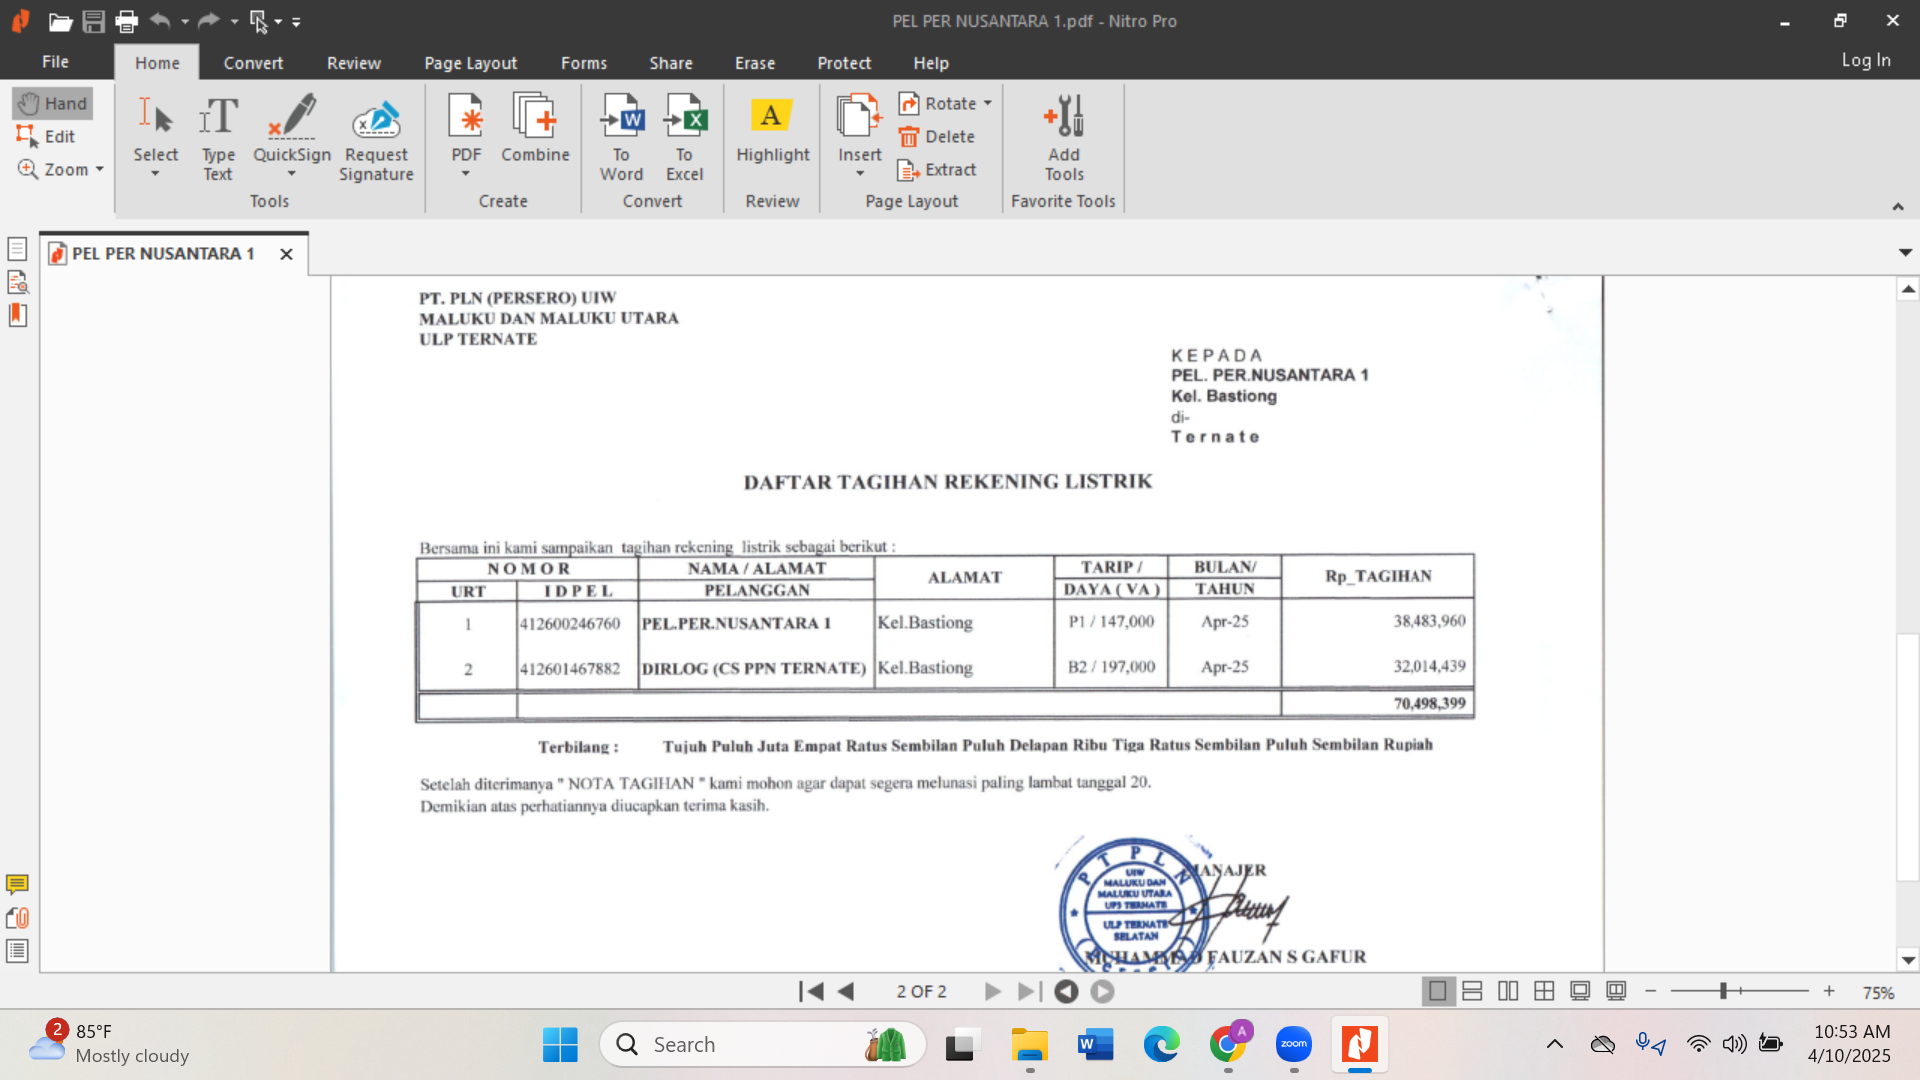Viewport: 1920px width, 1080px height.
Task: Zoom out with the minus button
Action: click(1651, 991)
